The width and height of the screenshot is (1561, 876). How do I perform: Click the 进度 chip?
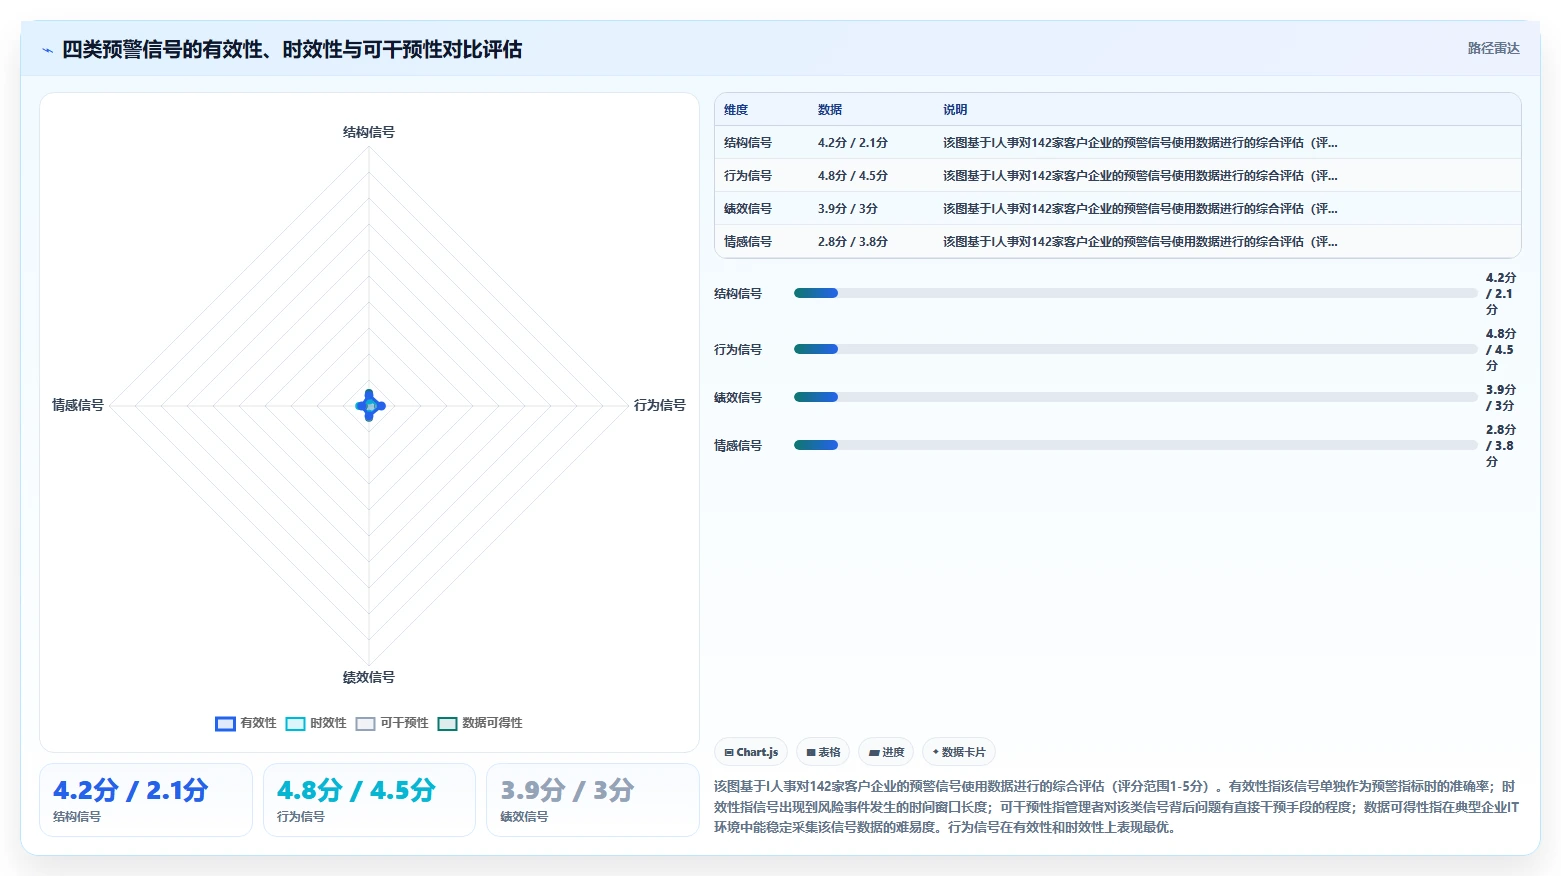pos(886,752)
